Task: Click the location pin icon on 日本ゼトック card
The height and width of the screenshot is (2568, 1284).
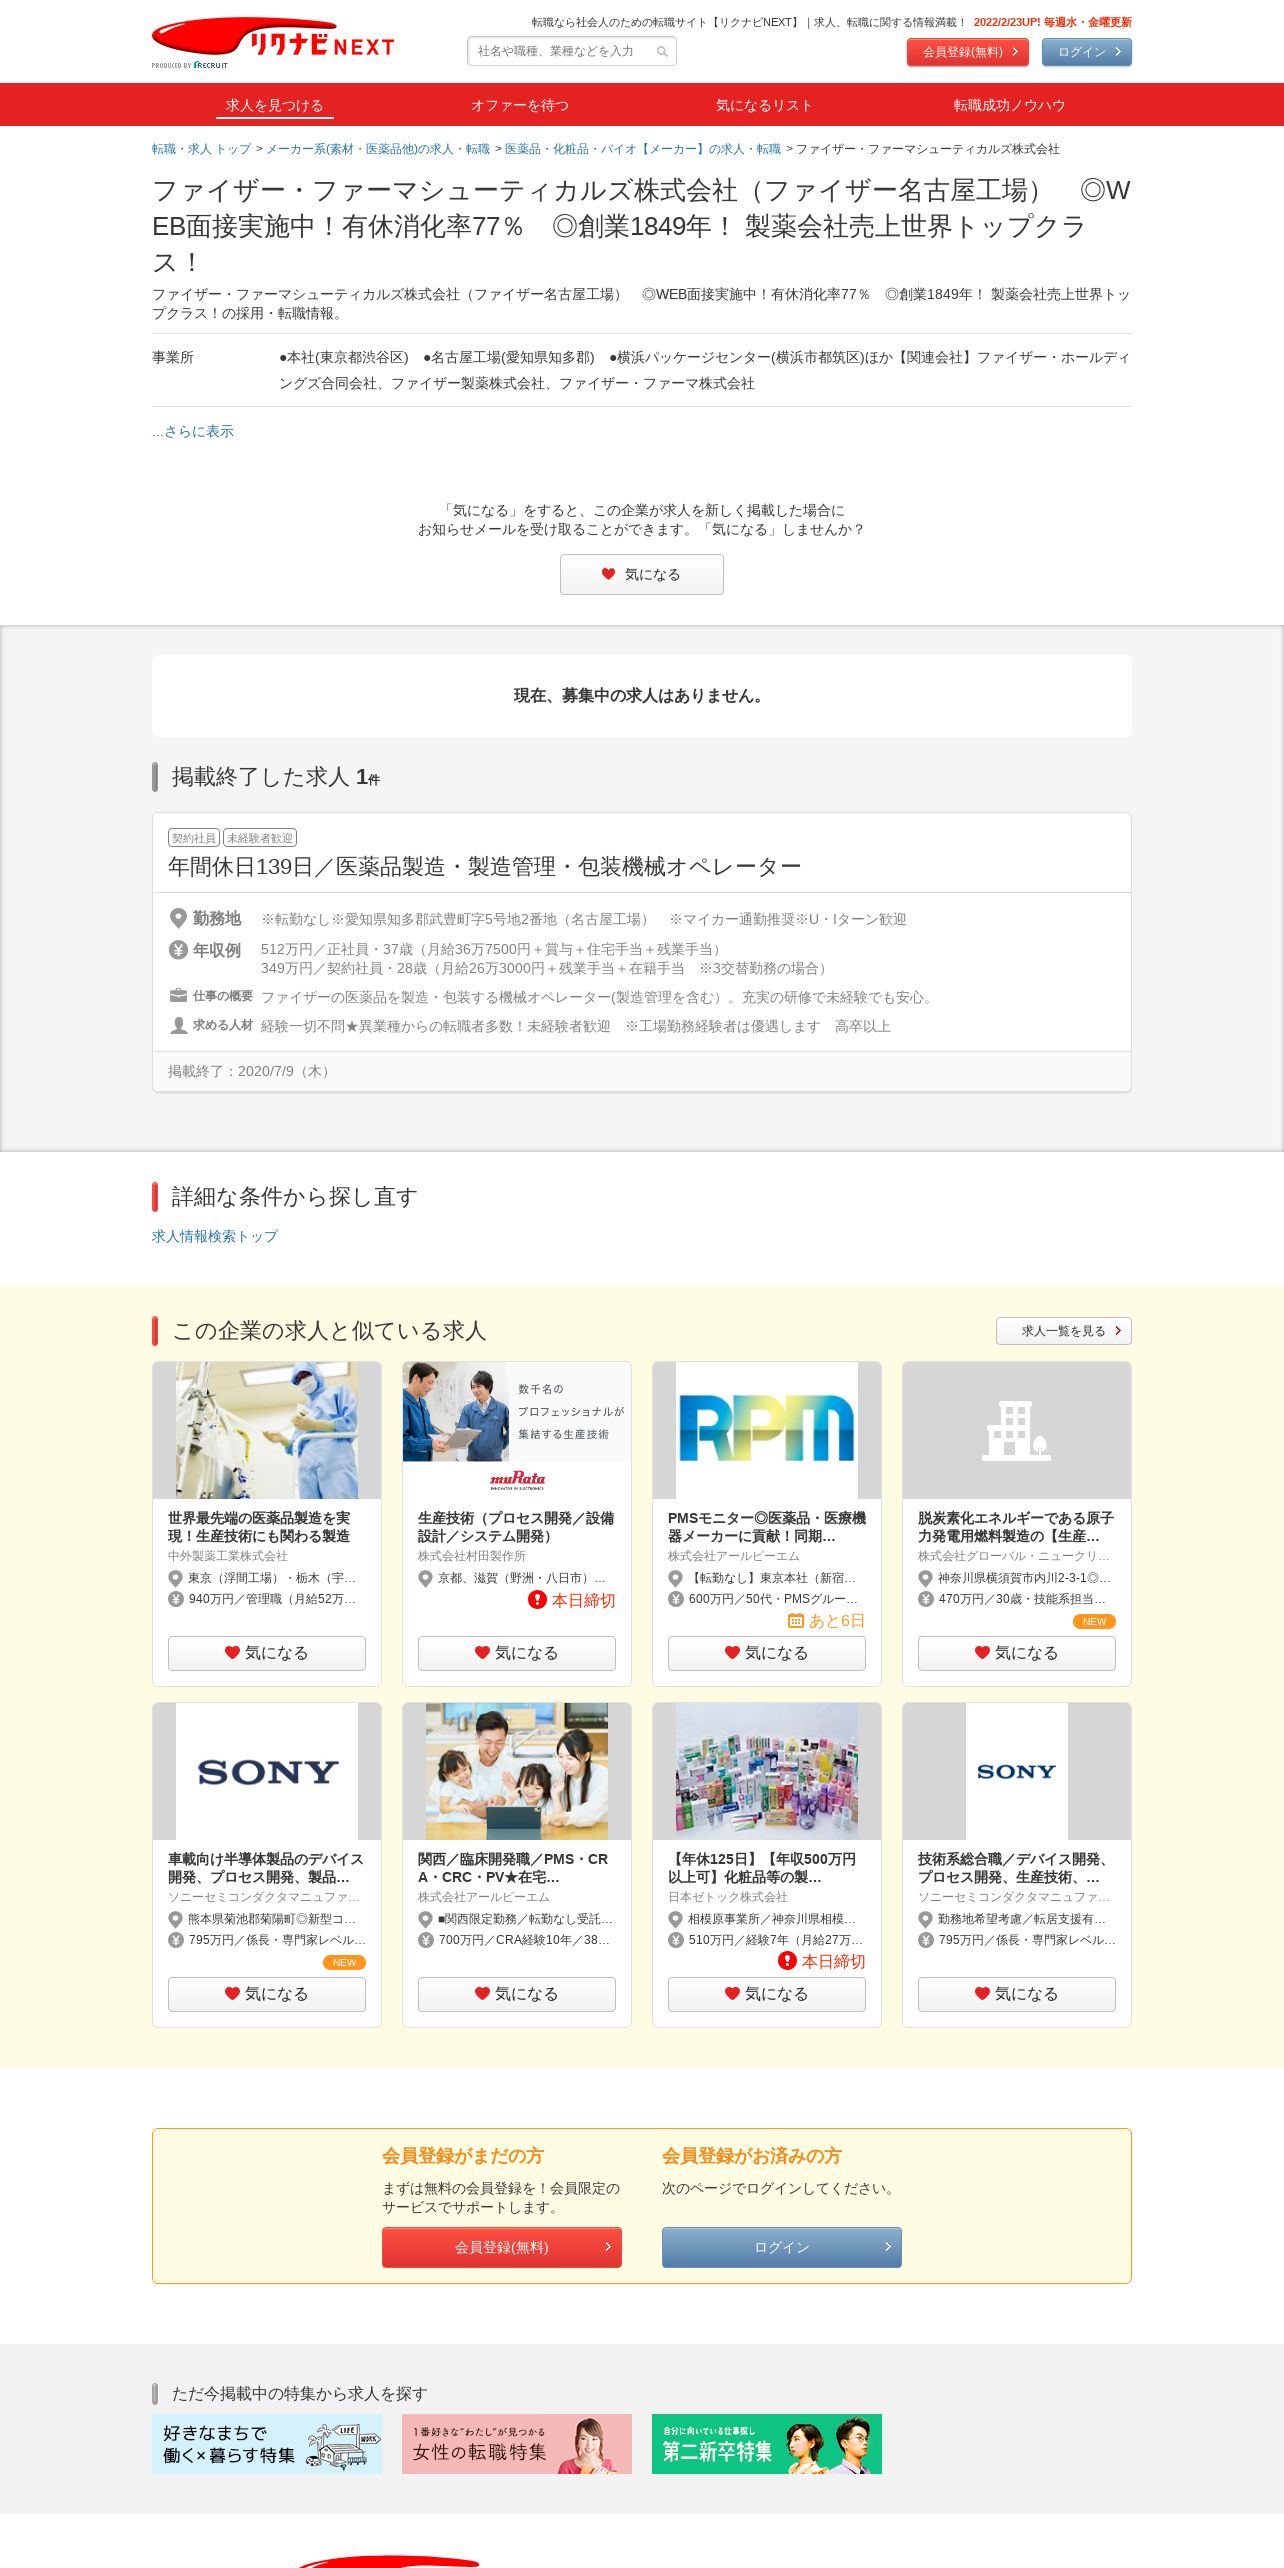Action: (x=676, y=1919)
